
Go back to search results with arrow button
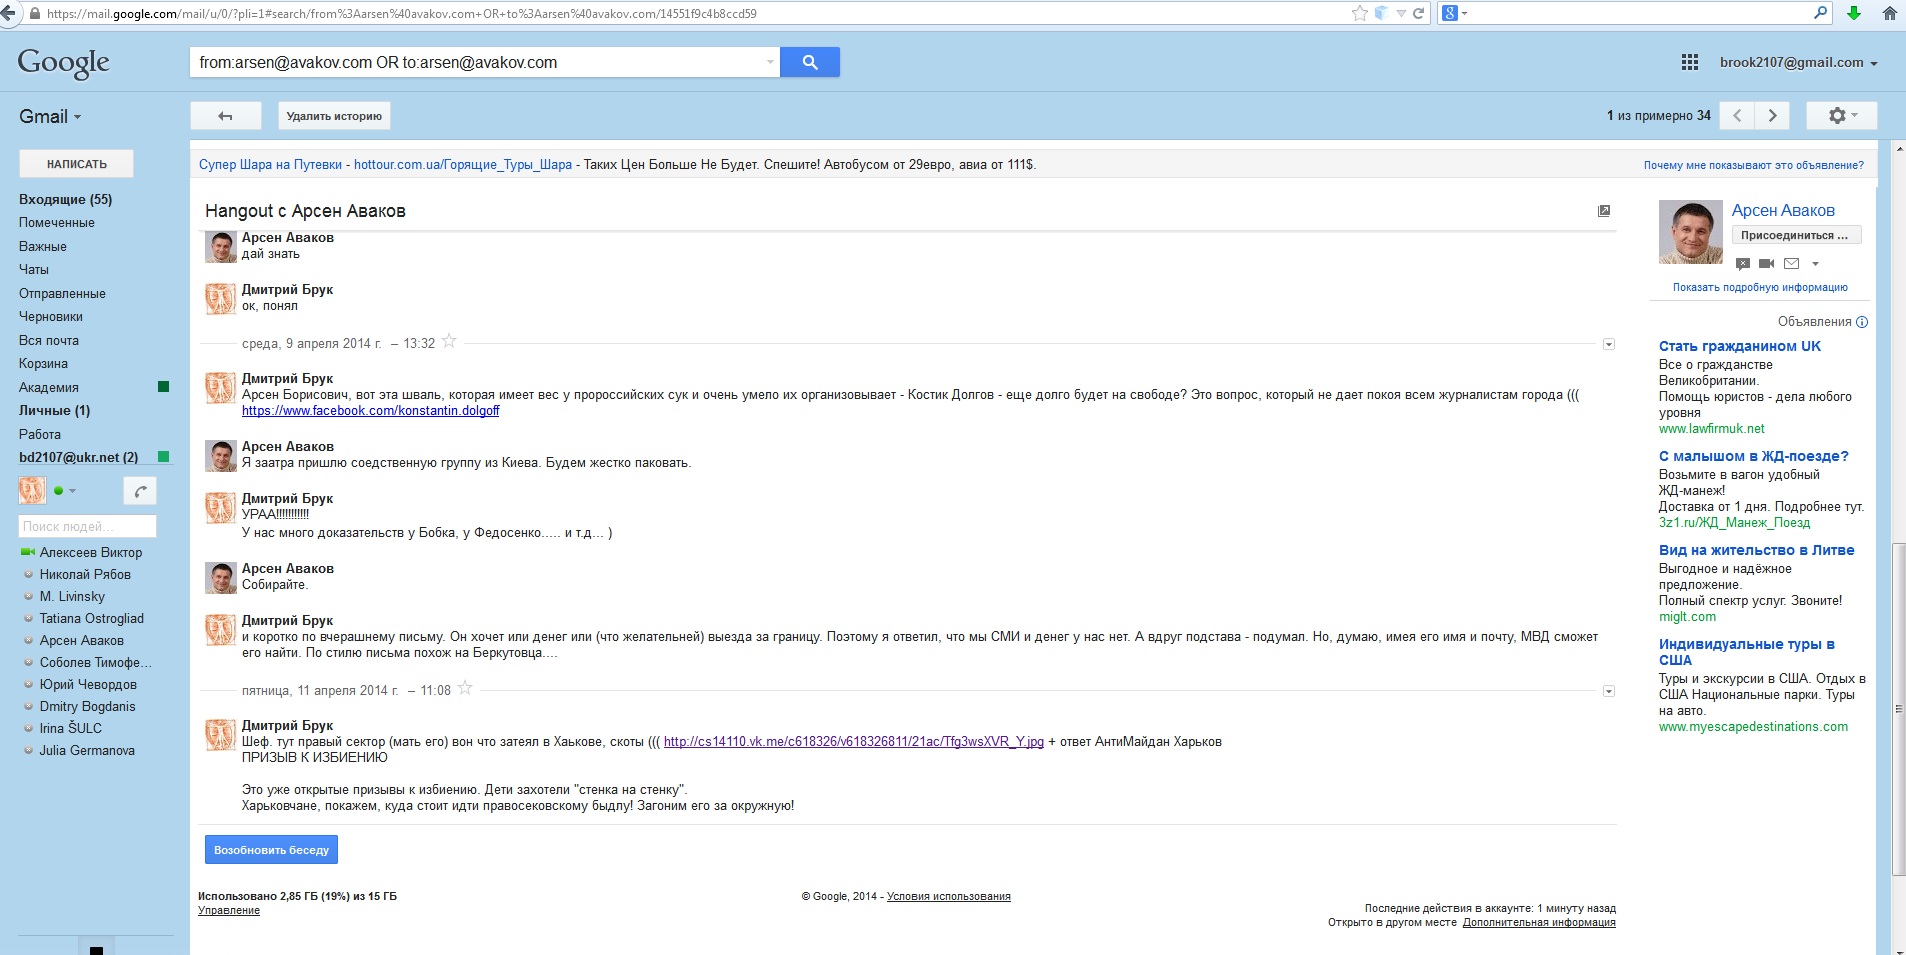[225, 116]
